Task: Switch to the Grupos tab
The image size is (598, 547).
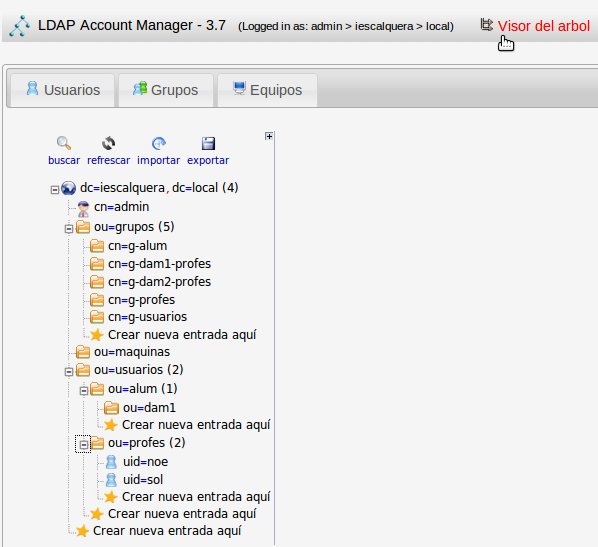Action: click(x=166, y=90)
